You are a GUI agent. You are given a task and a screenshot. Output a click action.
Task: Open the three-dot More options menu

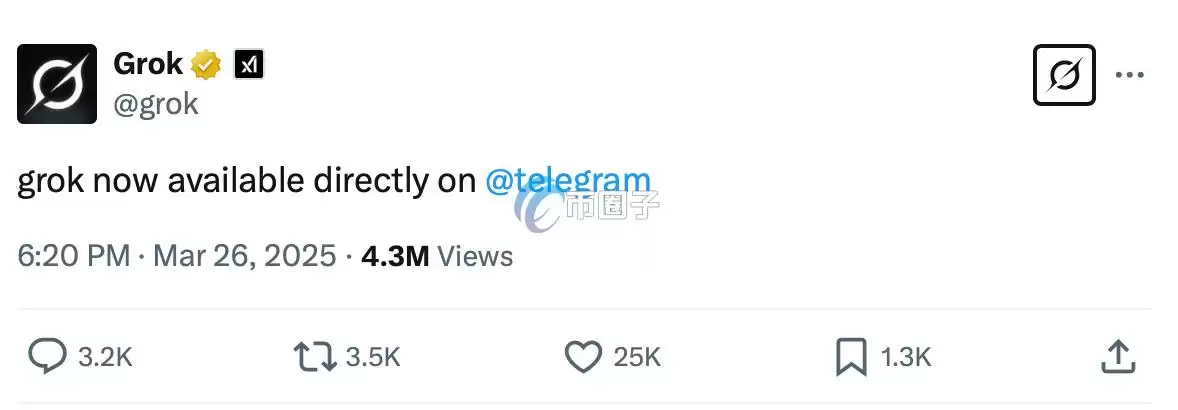click(x=1131, y=75)
